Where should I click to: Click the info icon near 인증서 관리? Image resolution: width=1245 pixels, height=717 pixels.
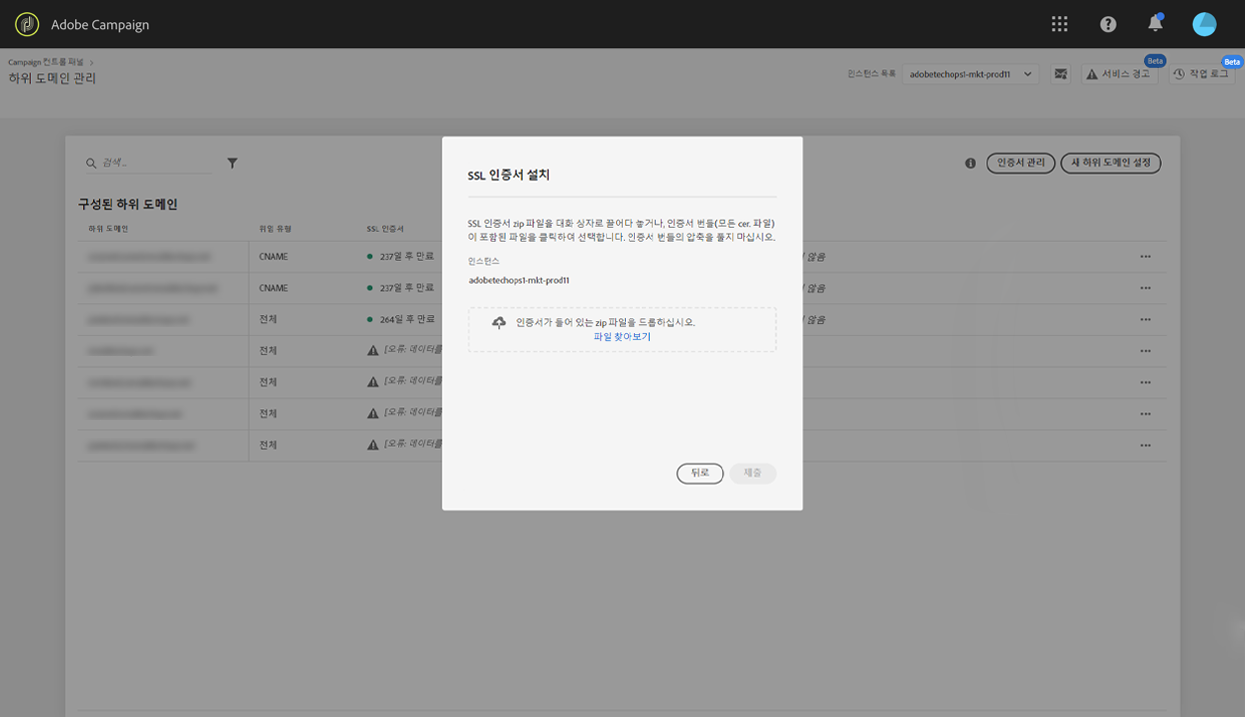coord(970,163)
